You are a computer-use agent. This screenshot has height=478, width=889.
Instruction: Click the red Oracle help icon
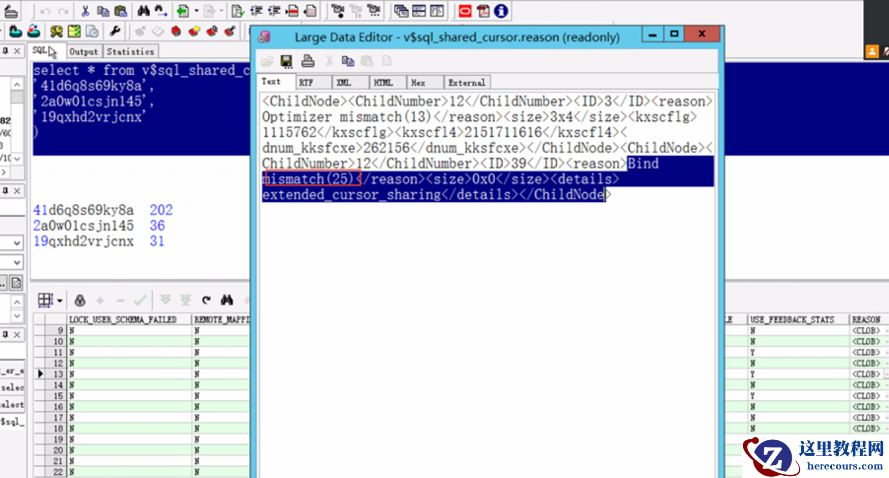(x=465, y=11)
